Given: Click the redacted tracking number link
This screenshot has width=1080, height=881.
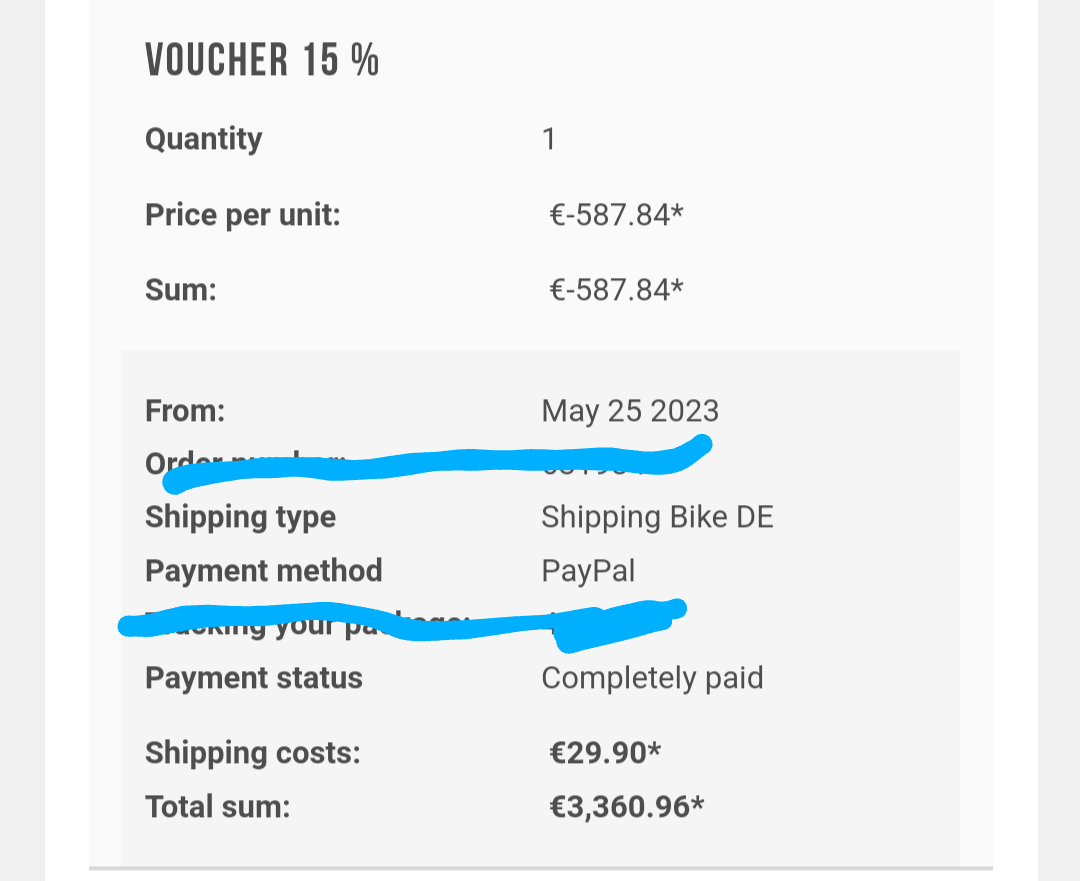Looking at the screenshot, I should tap(613, 625).
